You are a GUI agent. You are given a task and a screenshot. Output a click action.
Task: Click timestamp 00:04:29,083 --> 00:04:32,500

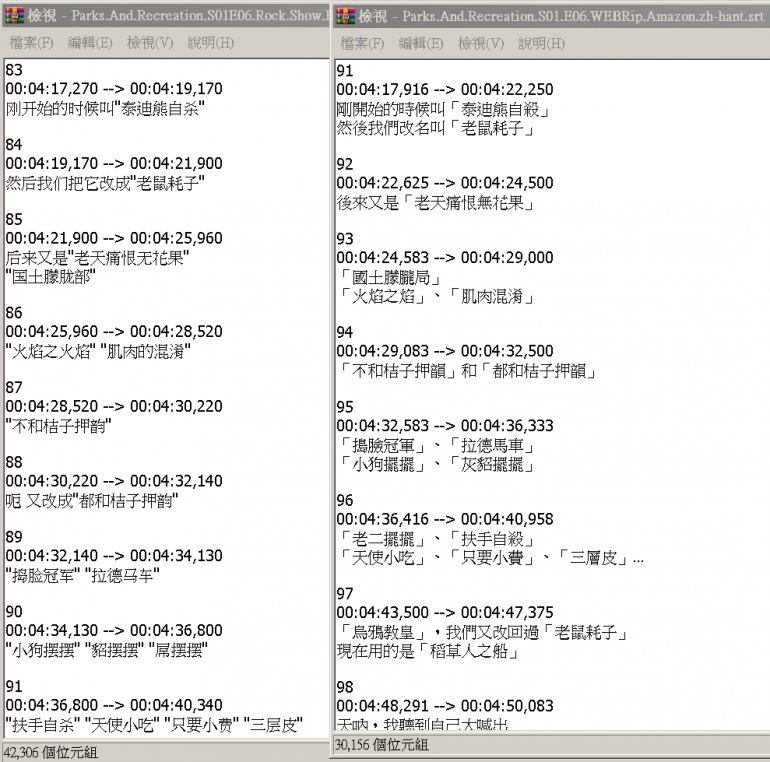point(445,351)
